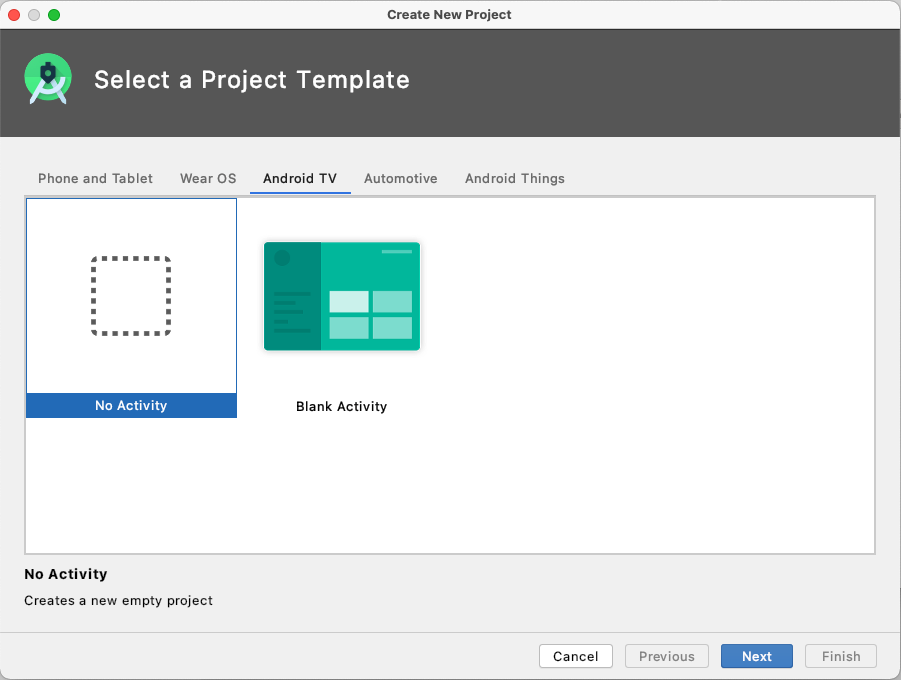Close the dialog with the red button

tap(14, 15)
